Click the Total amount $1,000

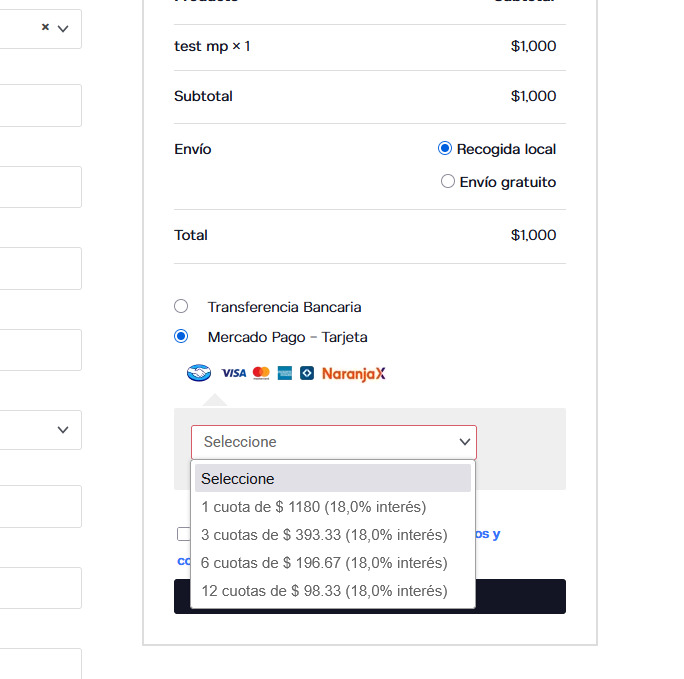(x=534, y=235)
